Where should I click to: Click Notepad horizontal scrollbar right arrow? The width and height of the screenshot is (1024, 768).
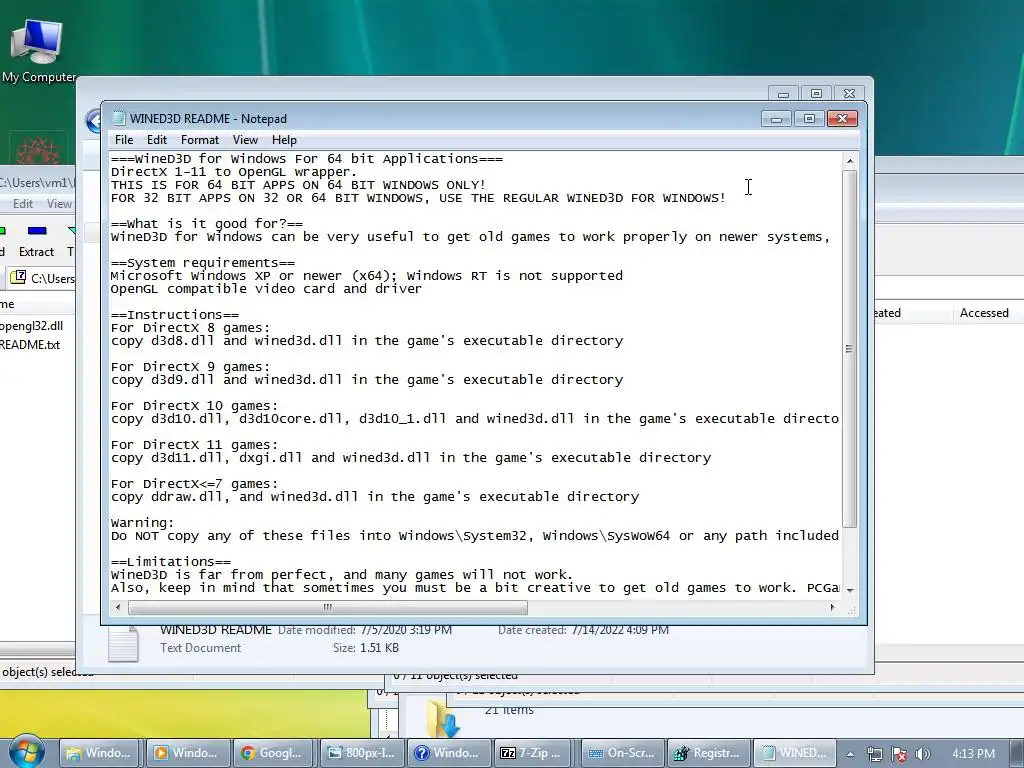pyautogui.click(x=832, y=607)
